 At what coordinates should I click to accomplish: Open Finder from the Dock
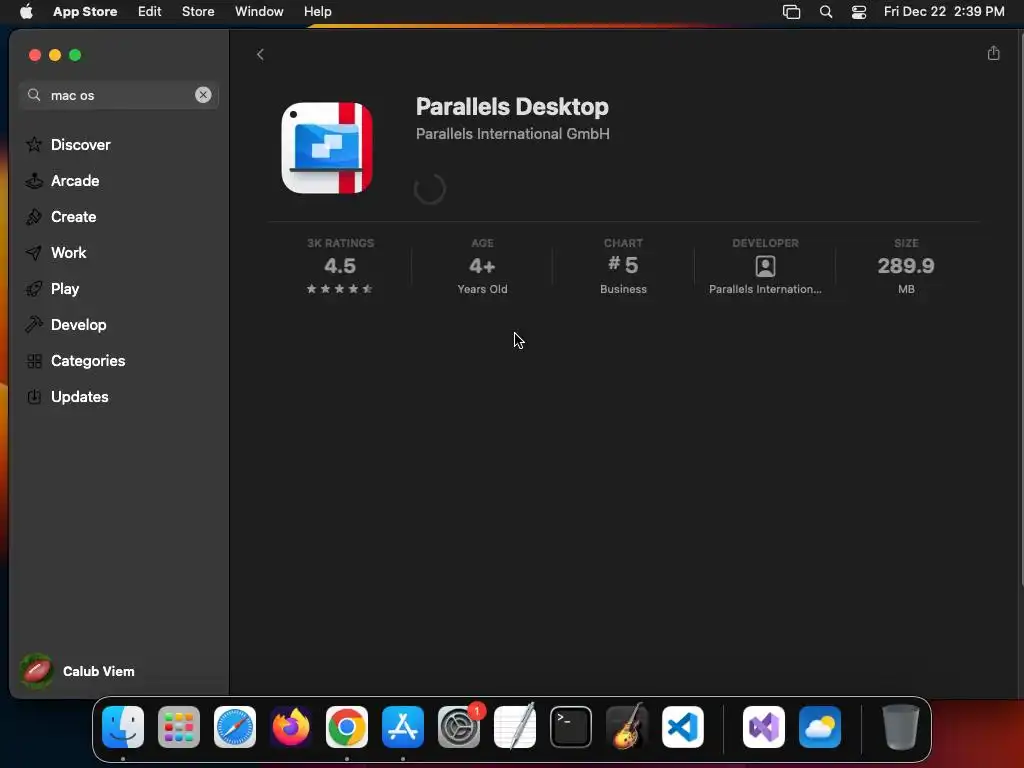pyautogui.click(x=123, y=727)
